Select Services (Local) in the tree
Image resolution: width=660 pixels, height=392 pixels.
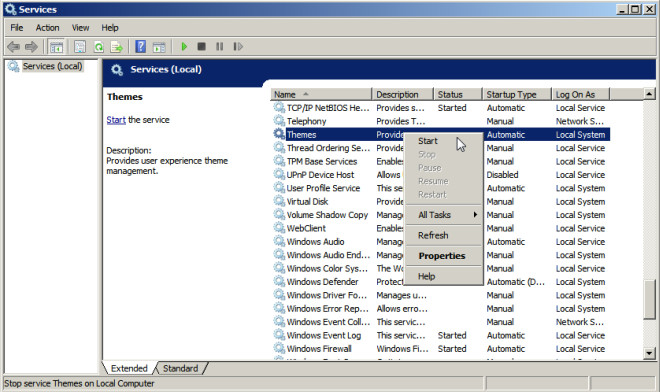point(52,66)
